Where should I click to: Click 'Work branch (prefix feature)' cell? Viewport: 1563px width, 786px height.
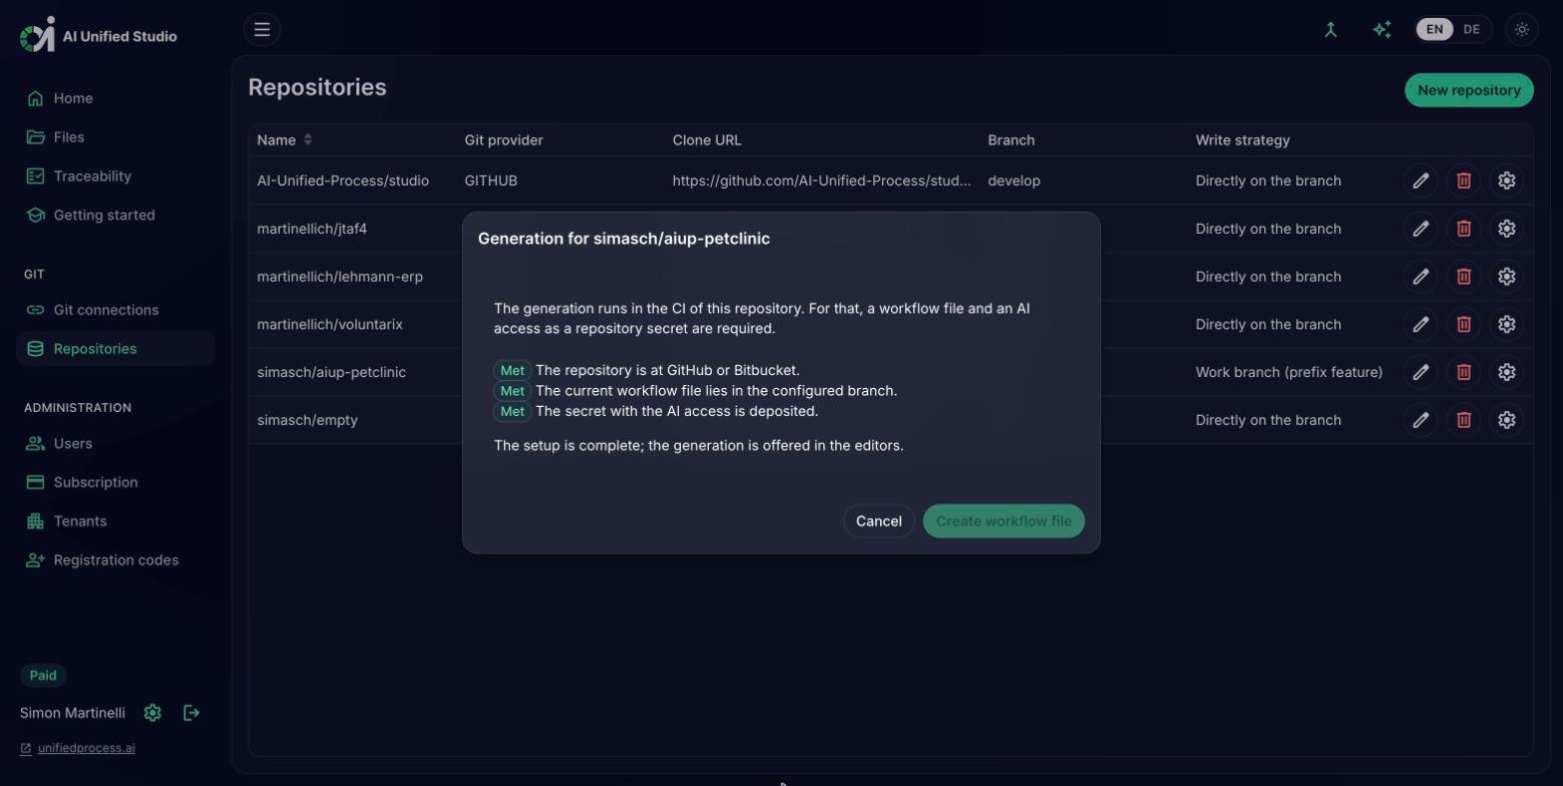pos(1289,372)
